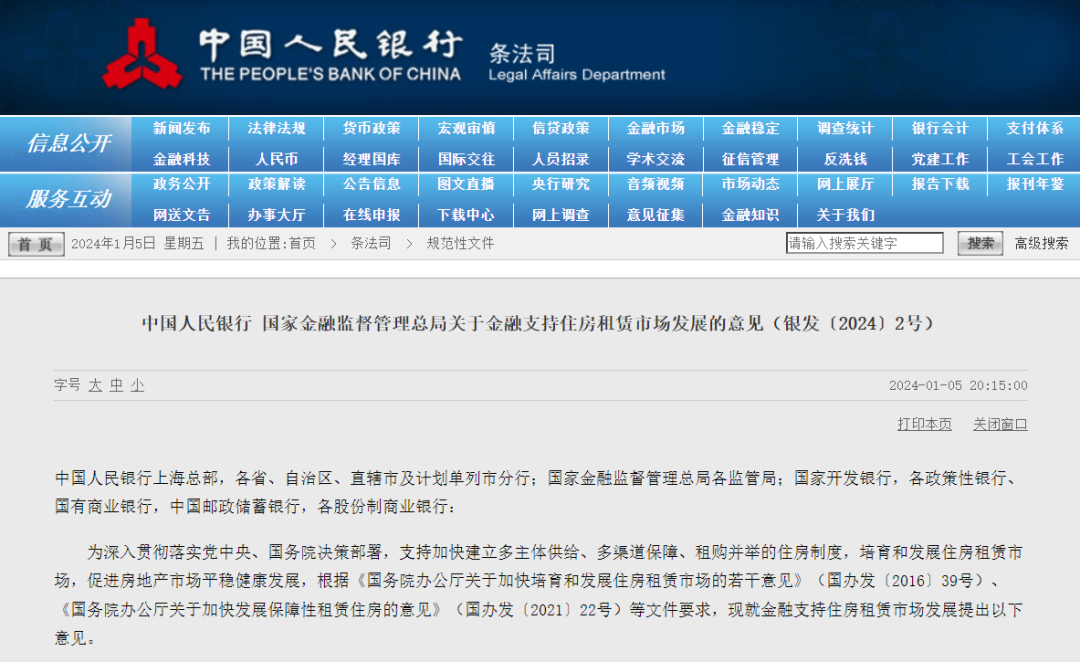Open the 法律法规 section
1080x662 pixels.
tap(277, 128)
